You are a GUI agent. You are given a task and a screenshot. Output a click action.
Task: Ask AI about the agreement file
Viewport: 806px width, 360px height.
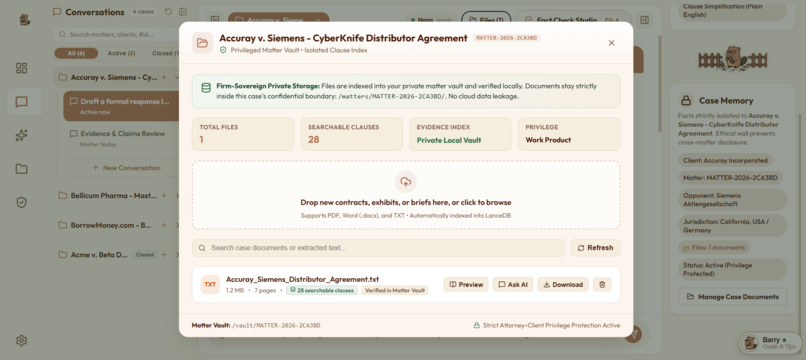tap(512, 284)
